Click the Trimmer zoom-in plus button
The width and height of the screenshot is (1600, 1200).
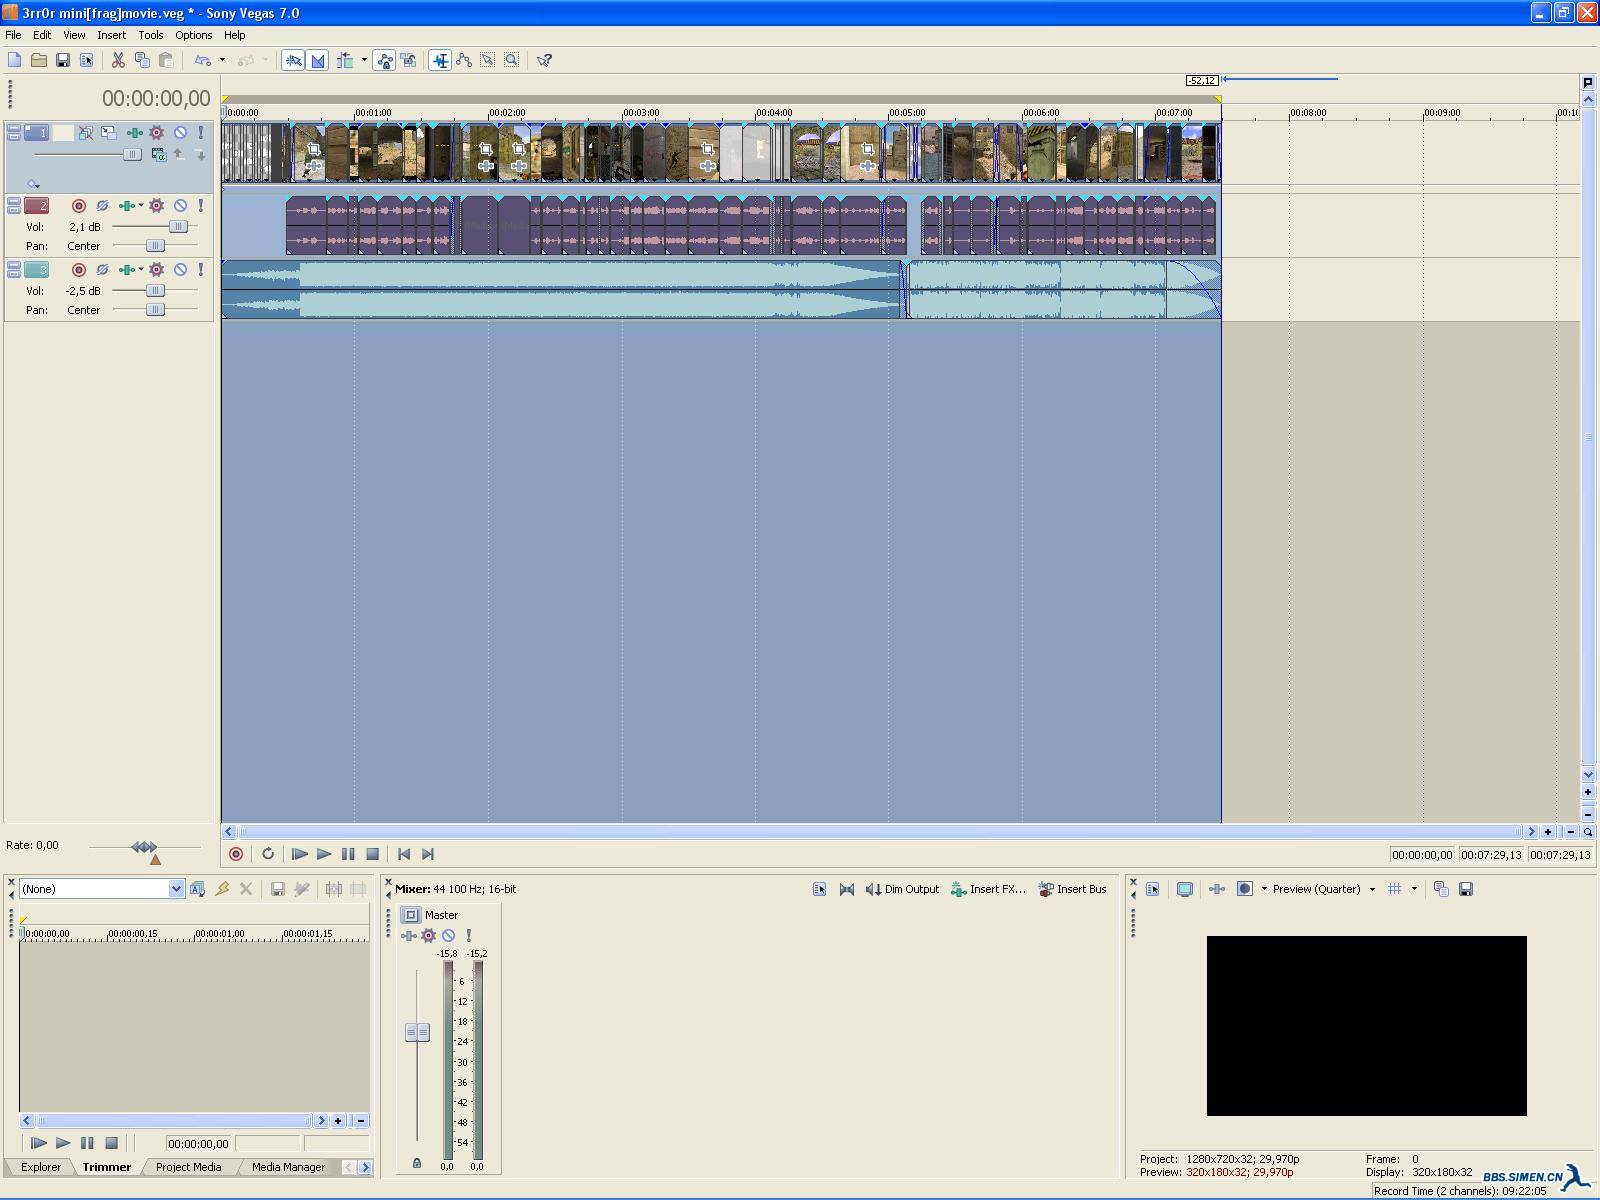pos(339,1121)
